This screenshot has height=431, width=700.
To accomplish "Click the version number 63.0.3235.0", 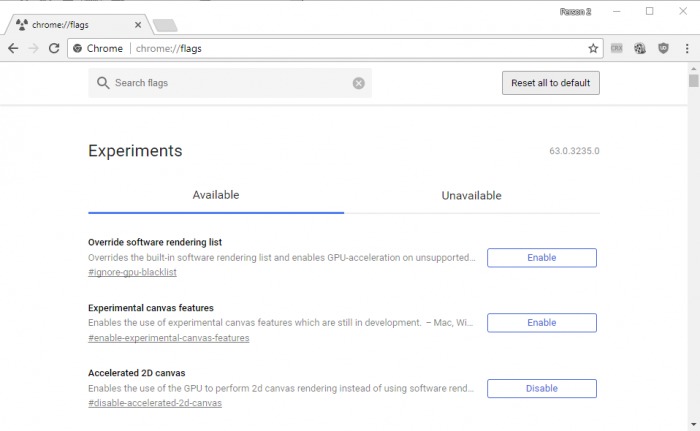I will (574, 151).
